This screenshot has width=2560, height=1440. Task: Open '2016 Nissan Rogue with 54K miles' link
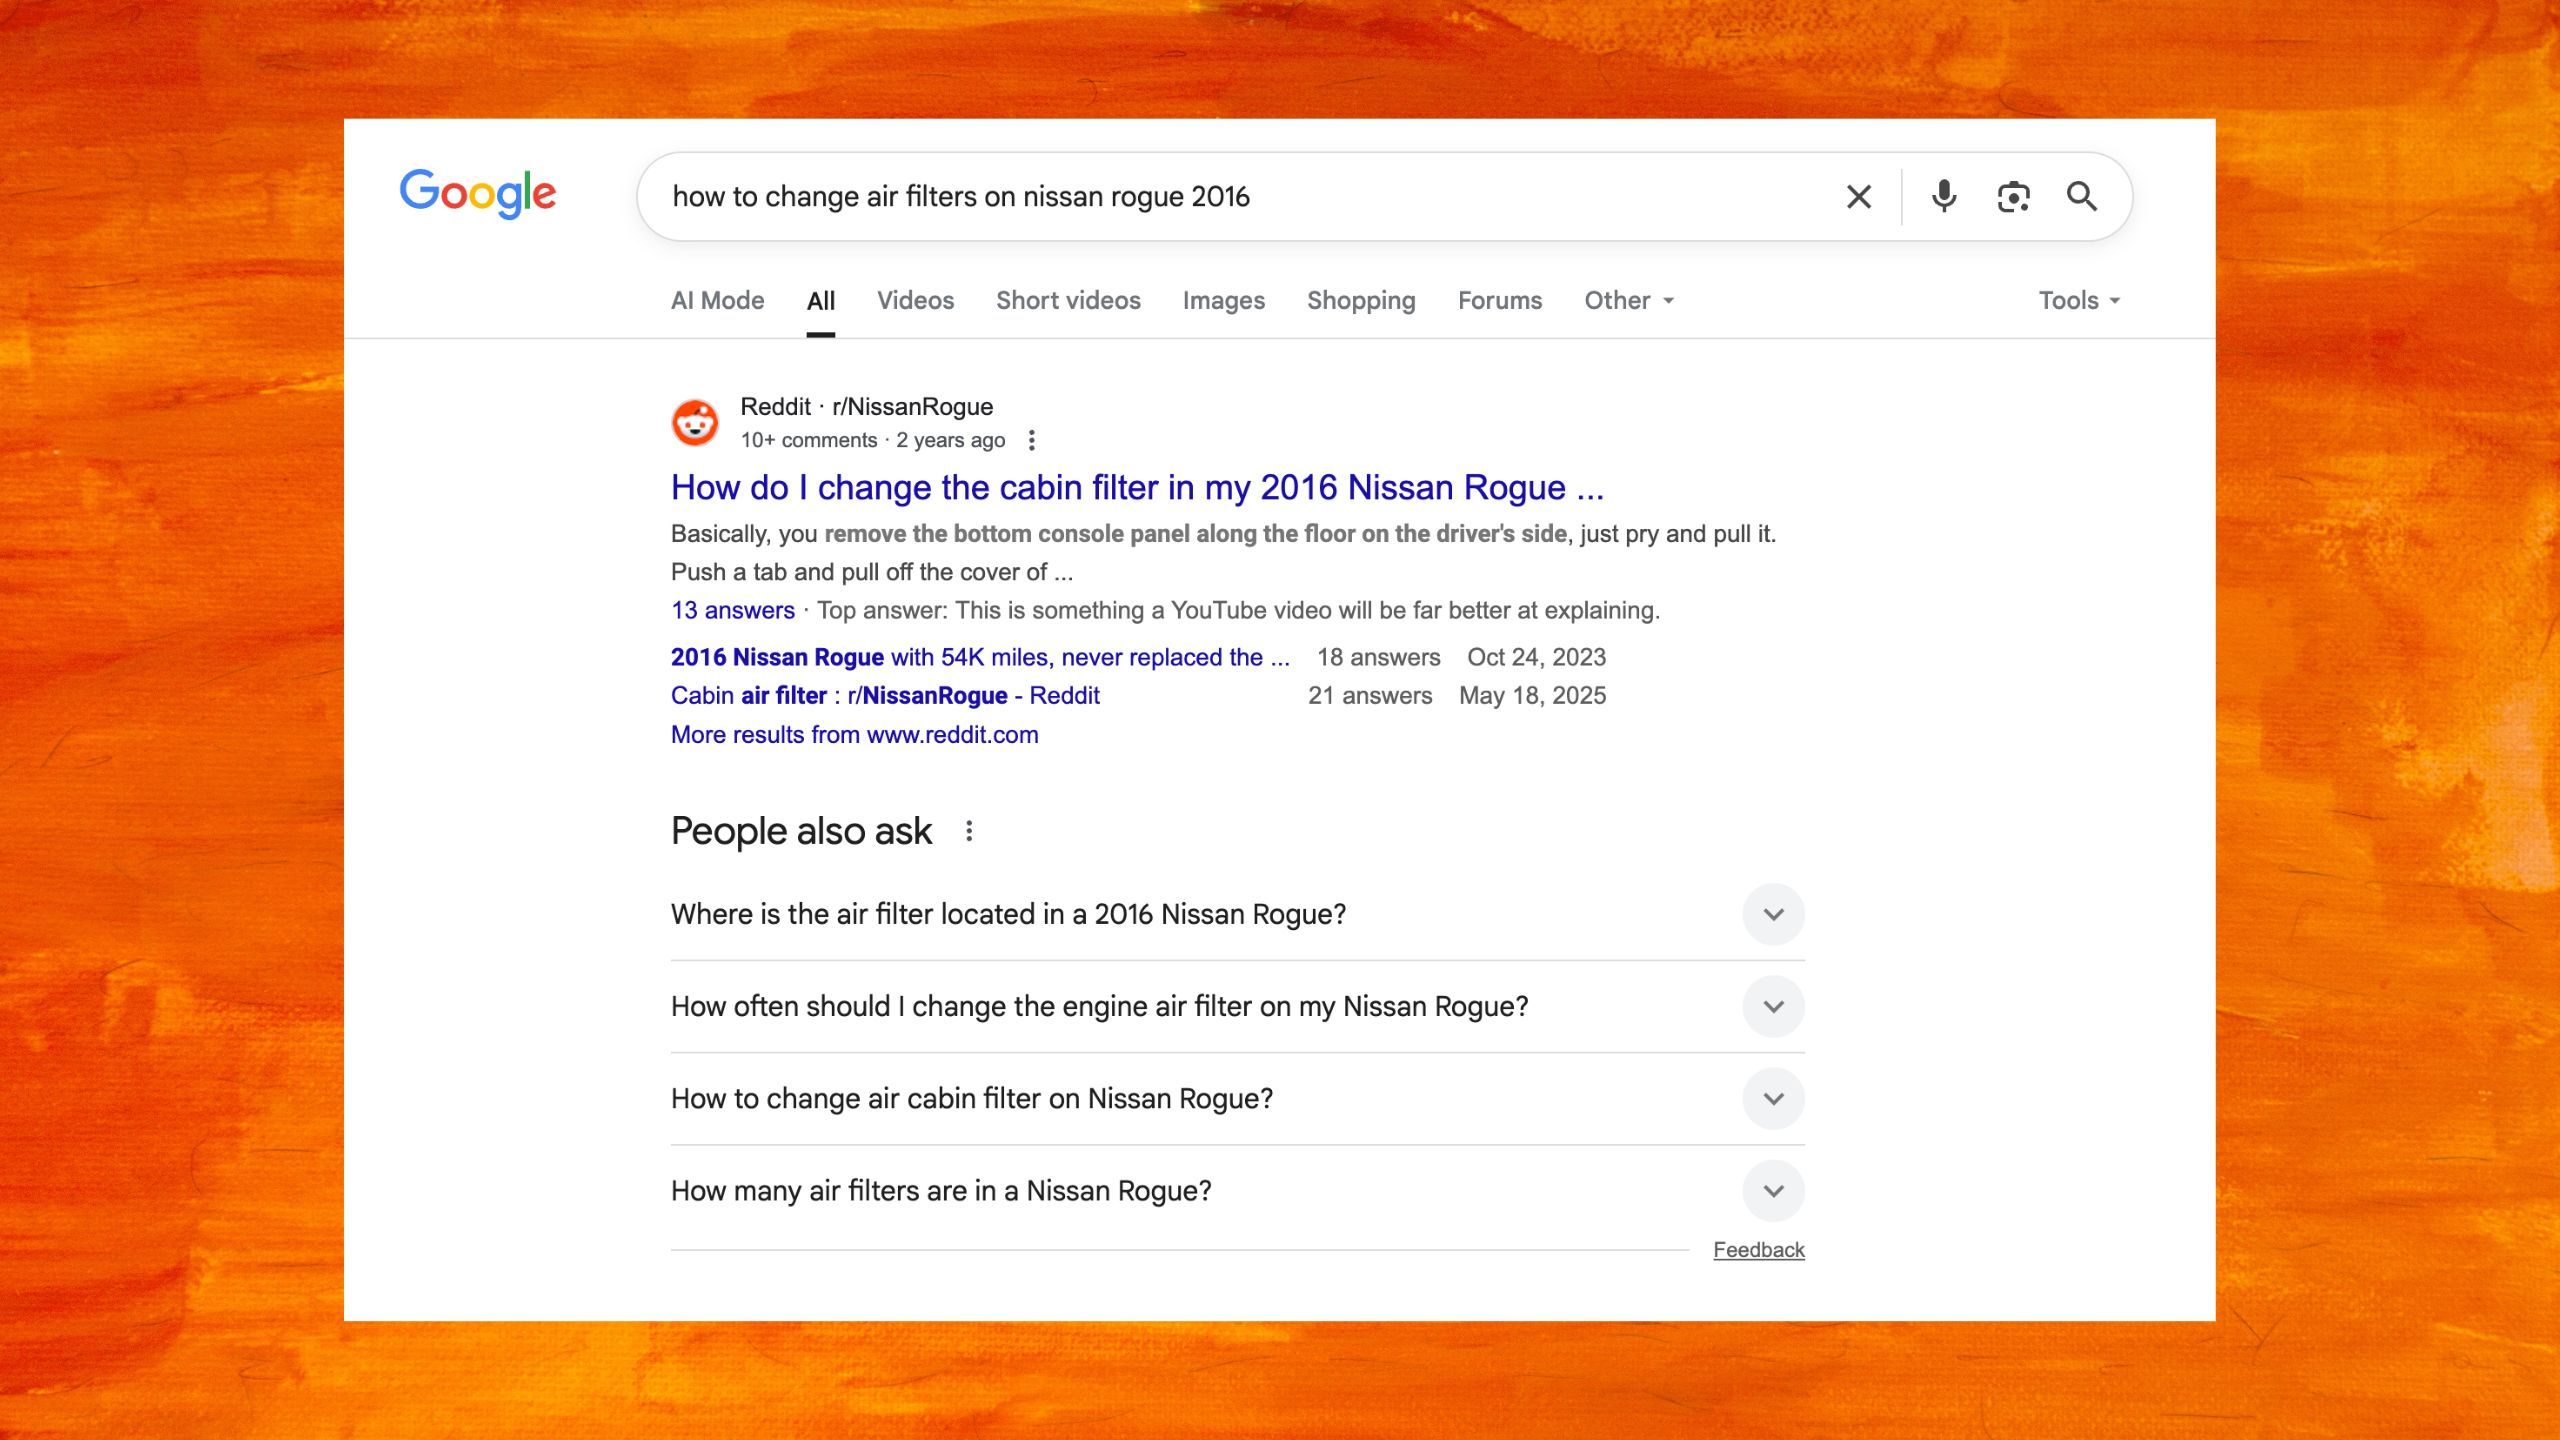(x=980, y=657)
